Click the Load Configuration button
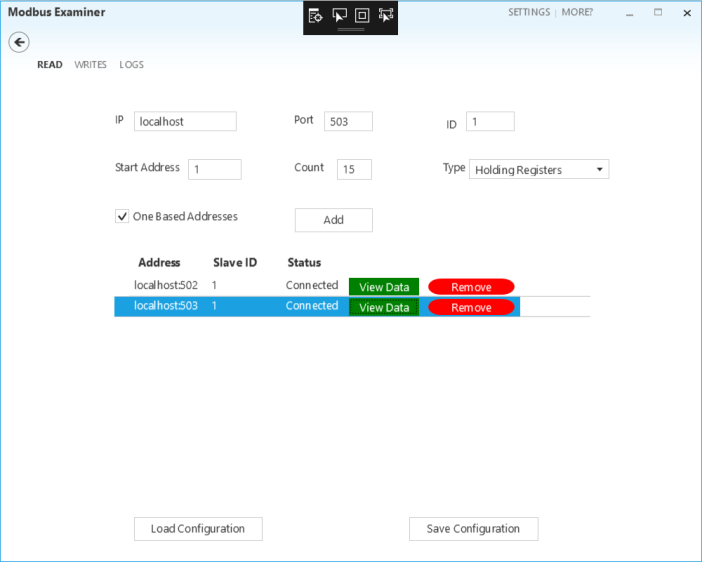Screen dimensions: 702x562 [198, 529]
